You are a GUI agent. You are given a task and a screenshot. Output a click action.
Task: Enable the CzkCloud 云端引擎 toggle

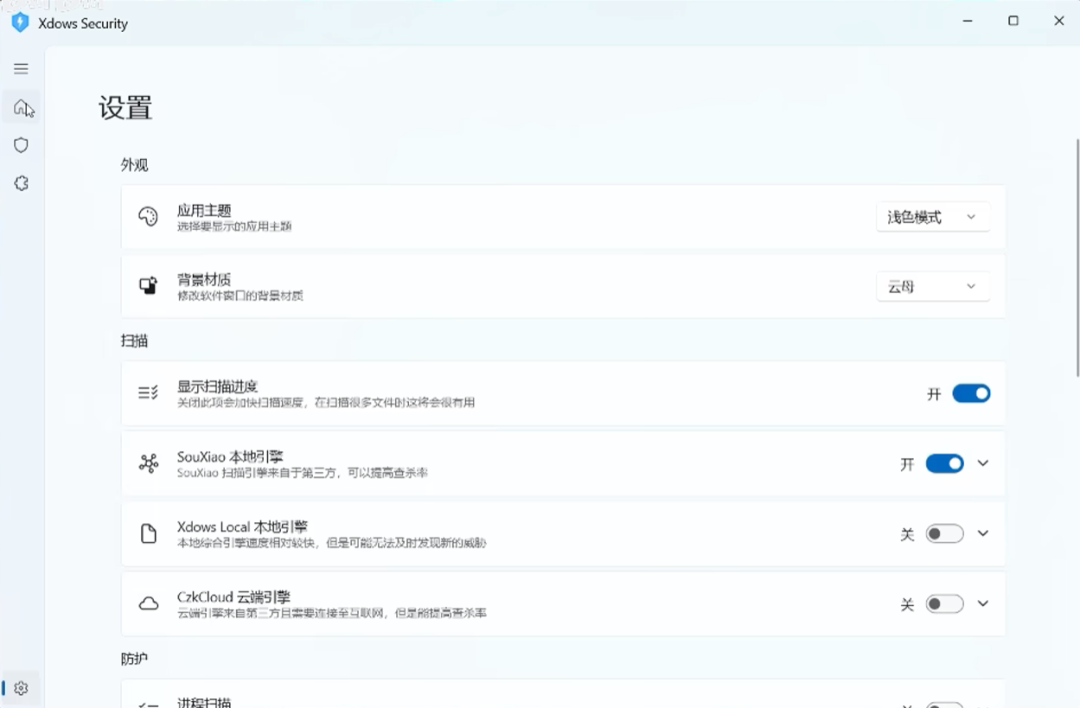tap(944, 604)
